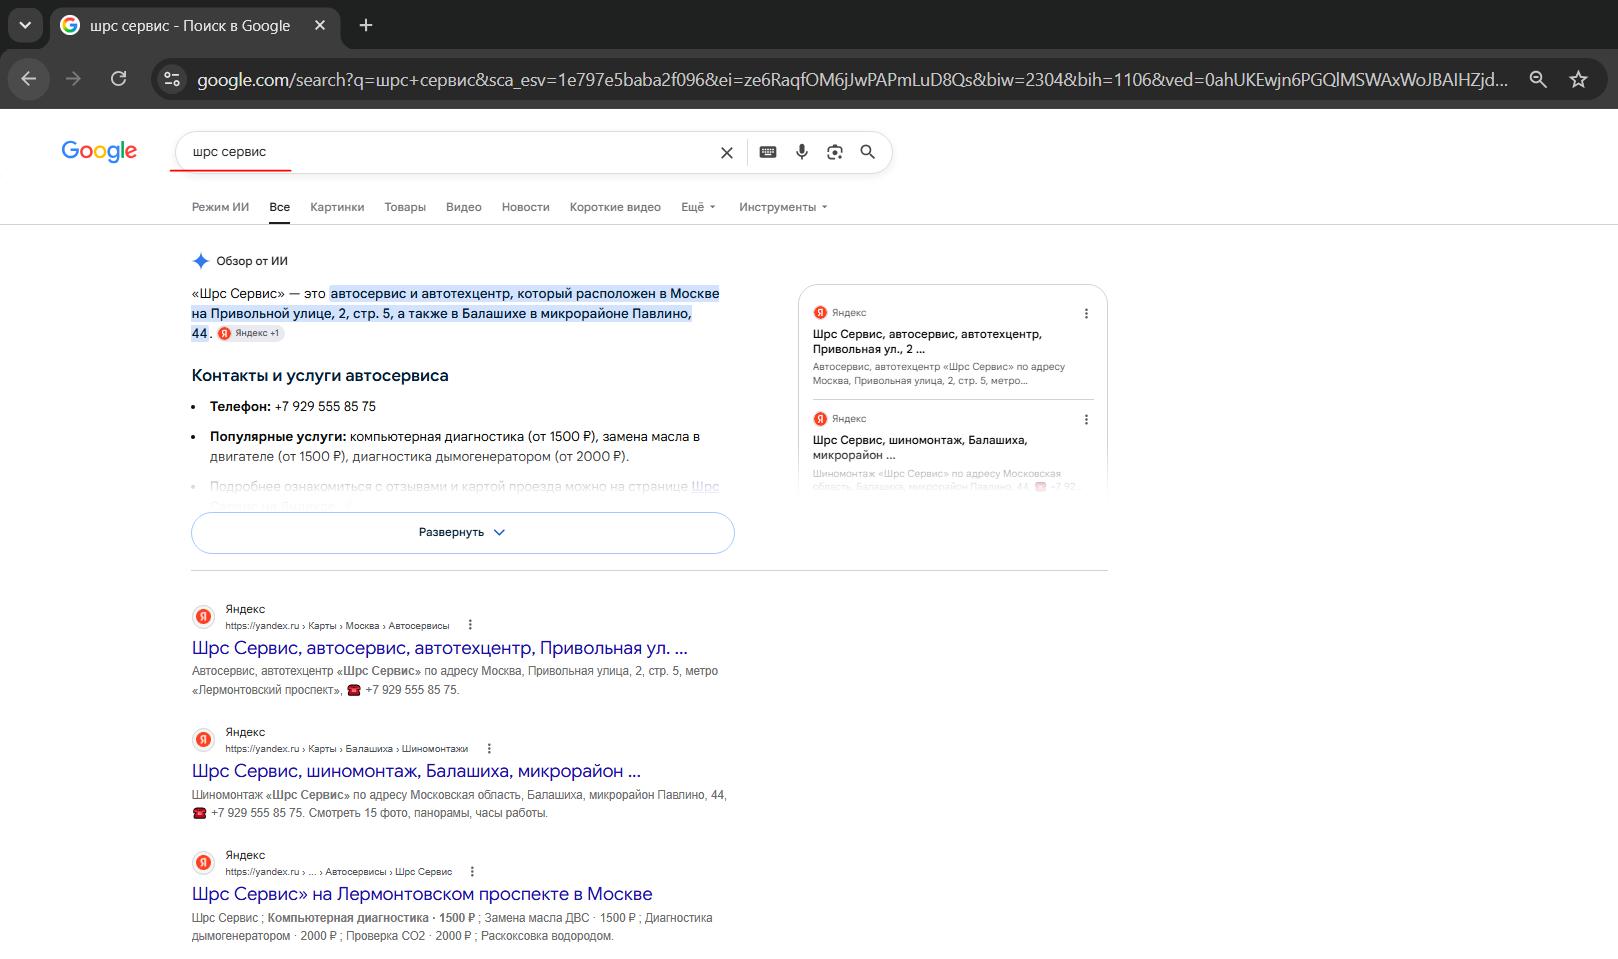This screenshot has width=1618, height=959.
Task: Click Яндекс favicon of third result
Action: click(x=204, y=862)
